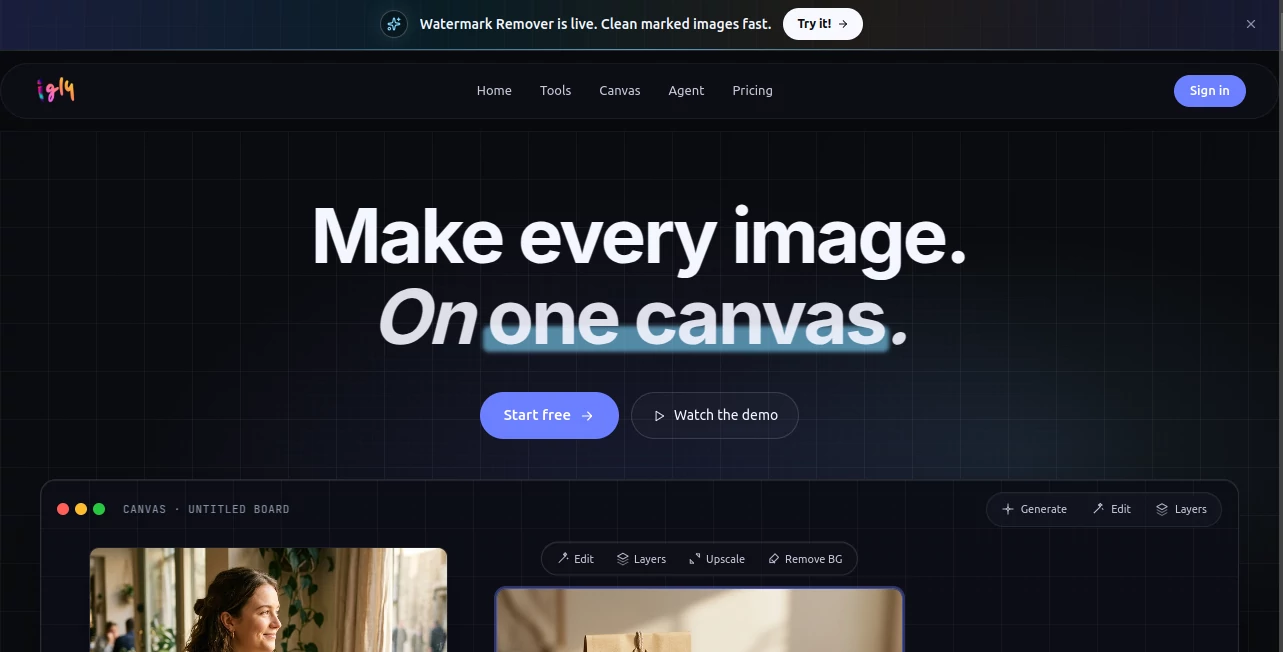Click the Generate plus icon in canvas header
The image size is (1283, 652).
click(x=1007, y=509)
